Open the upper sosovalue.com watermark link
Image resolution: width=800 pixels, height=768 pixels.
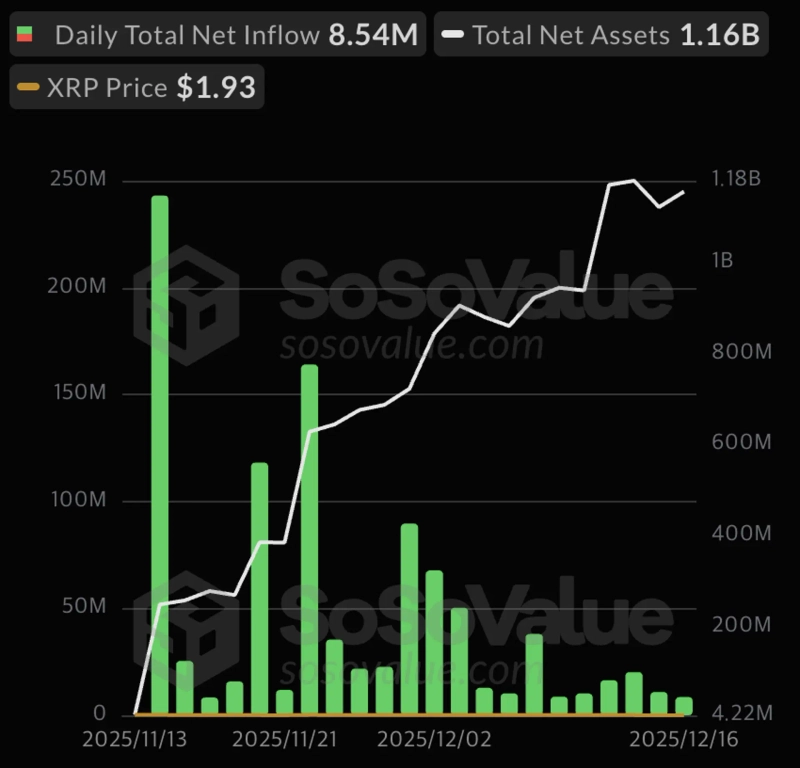coord(411,346)
